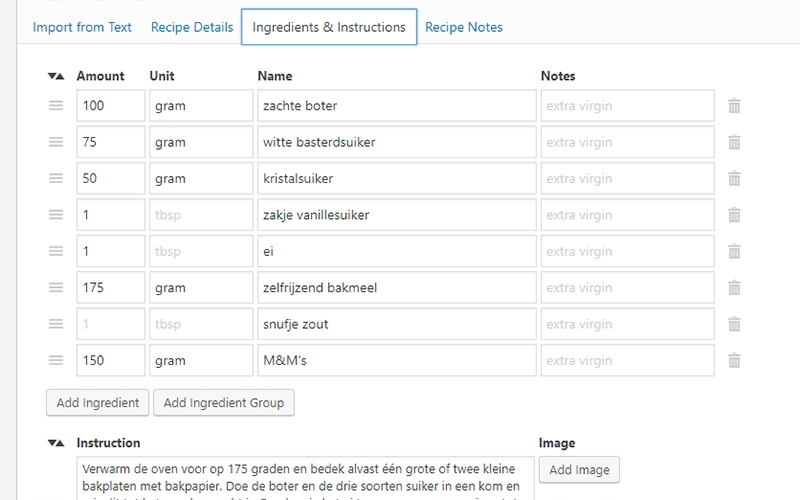Click amount field of zakje vanillesuiker row
This screenshot has width=800, height=500.
111,215
